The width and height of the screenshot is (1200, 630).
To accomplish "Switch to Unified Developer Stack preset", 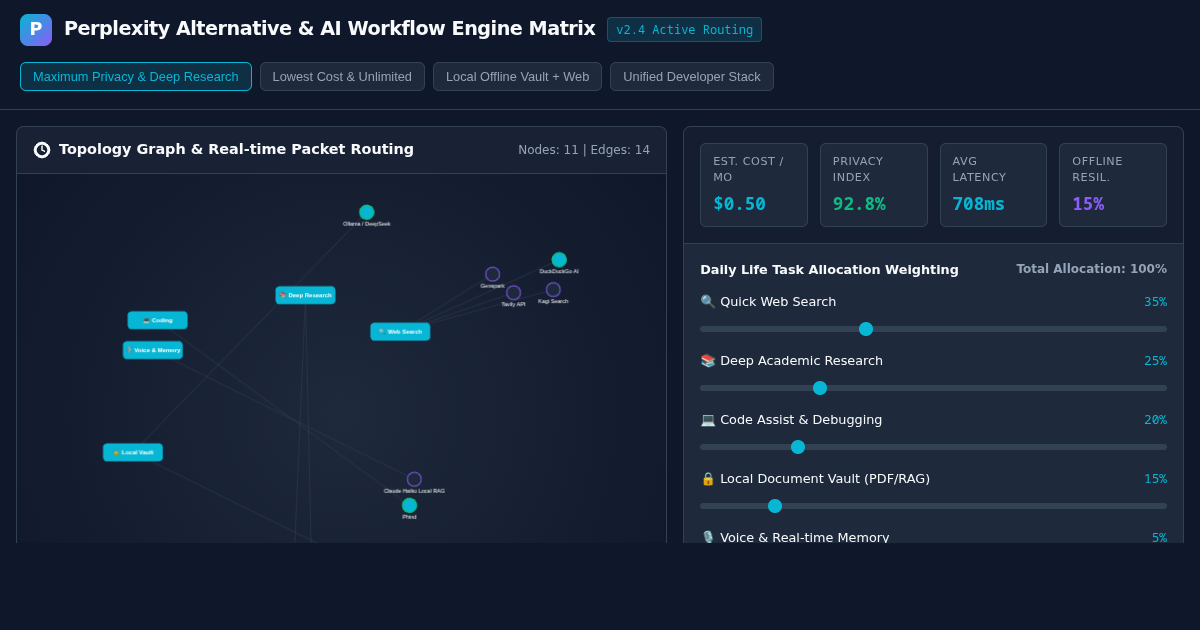I will (x=692, y=77).
